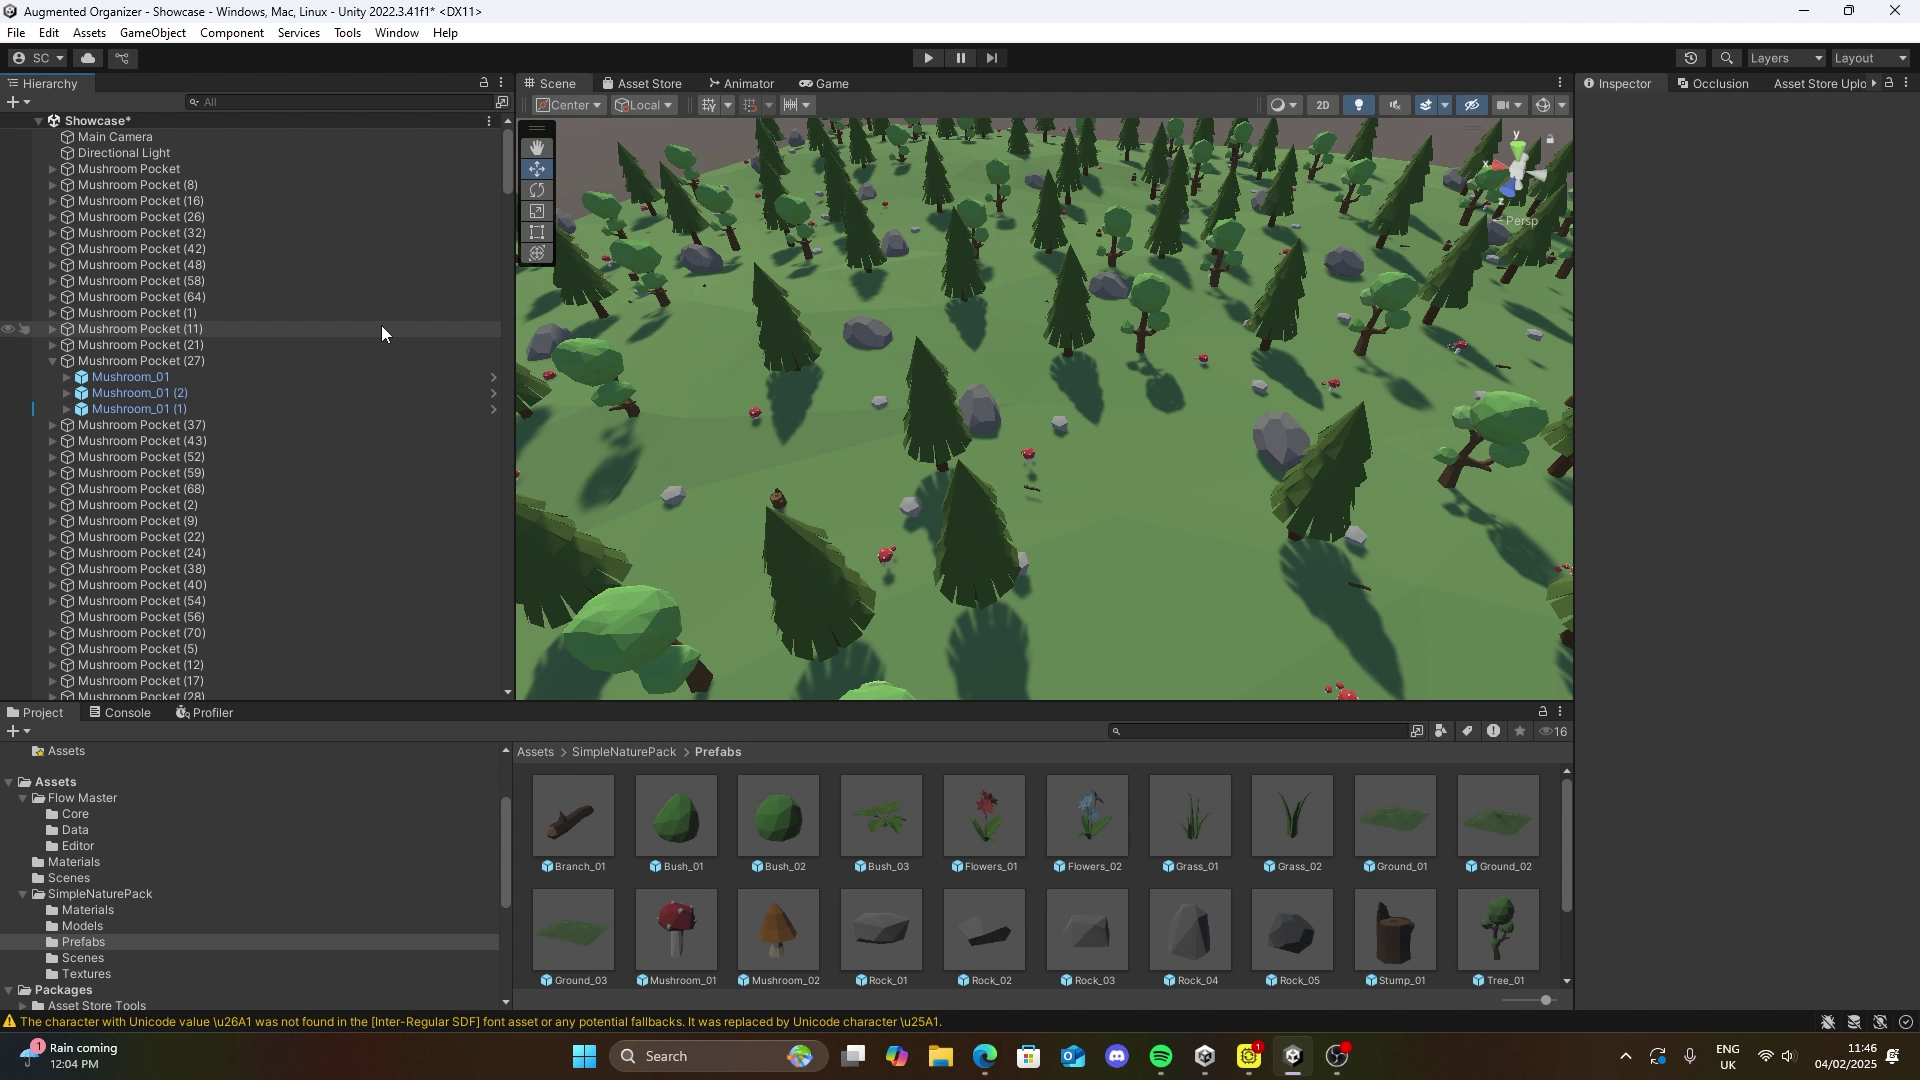The image size is (1920, 1080).
Task: Collapse Mushroom Pocket (27) in Hierarchy
Action: pos(53,361)
